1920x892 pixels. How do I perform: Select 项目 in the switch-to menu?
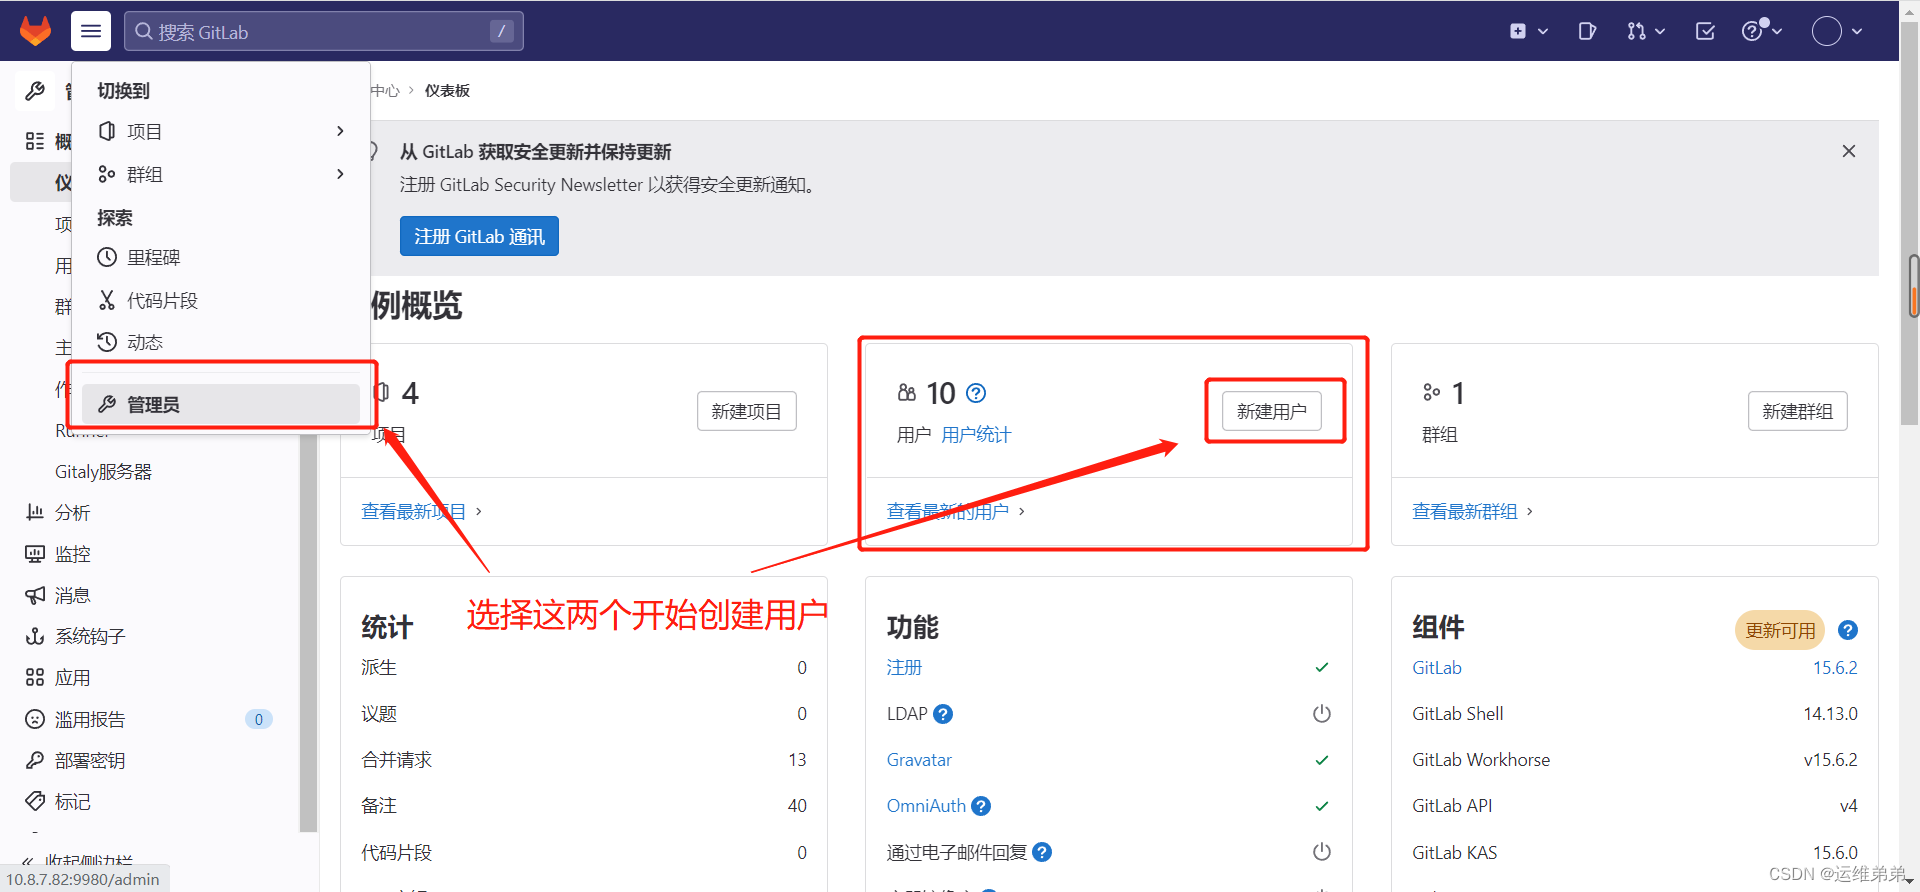pyautogui.click(x=145, y=131)
